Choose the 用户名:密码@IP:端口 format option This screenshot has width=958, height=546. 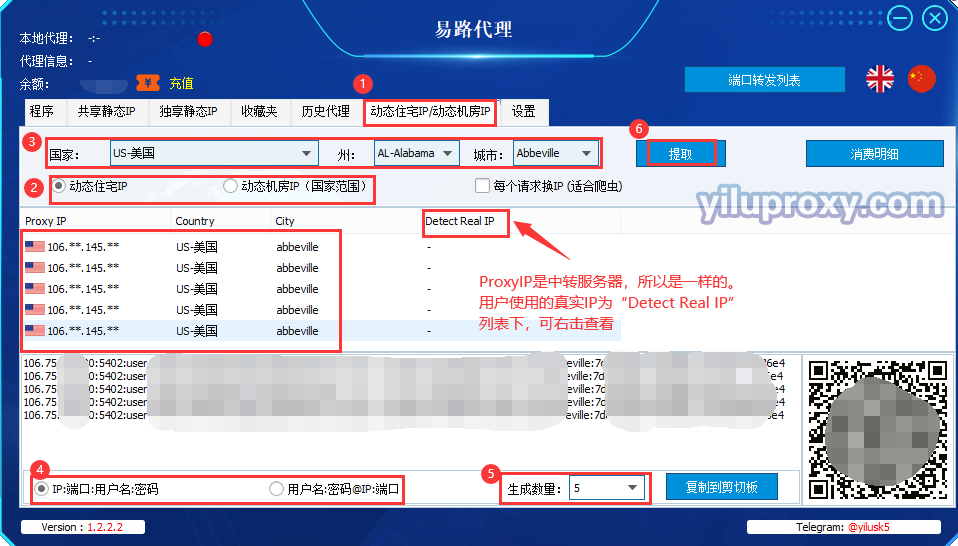pos(335,489)
